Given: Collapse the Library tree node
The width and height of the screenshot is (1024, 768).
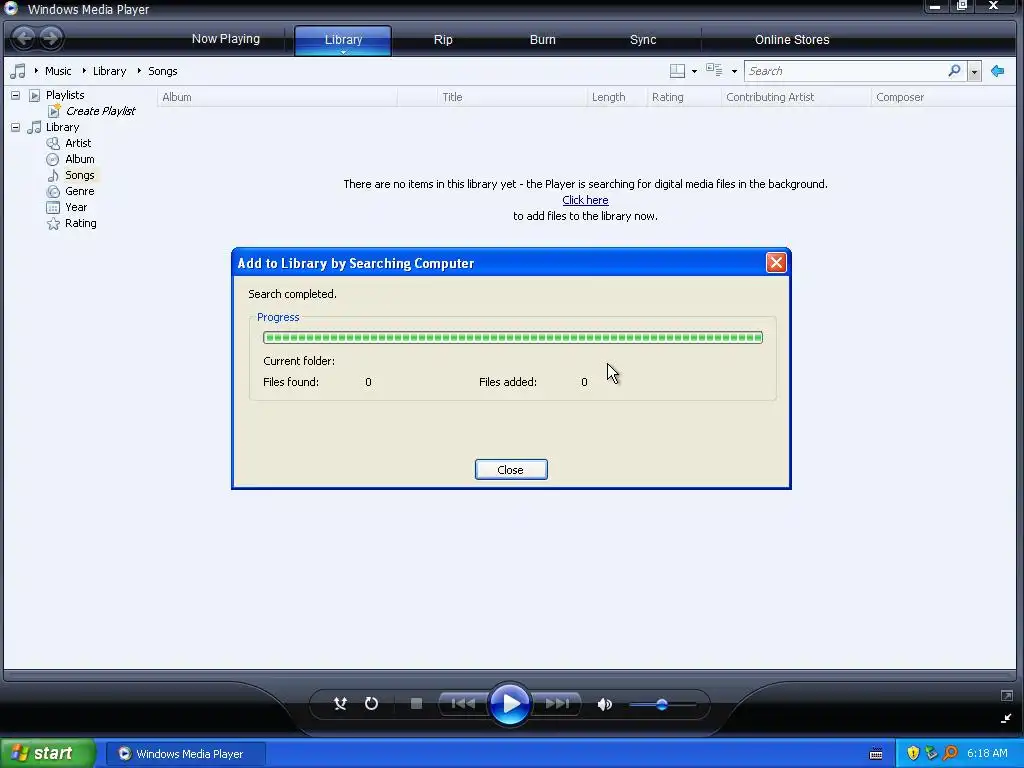Looking at the screenshot, I should pos(15,127).
